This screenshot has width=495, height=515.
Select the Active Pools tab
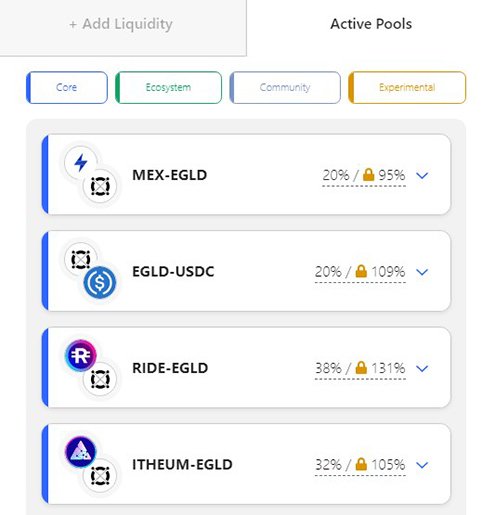[x=371, y=24]
